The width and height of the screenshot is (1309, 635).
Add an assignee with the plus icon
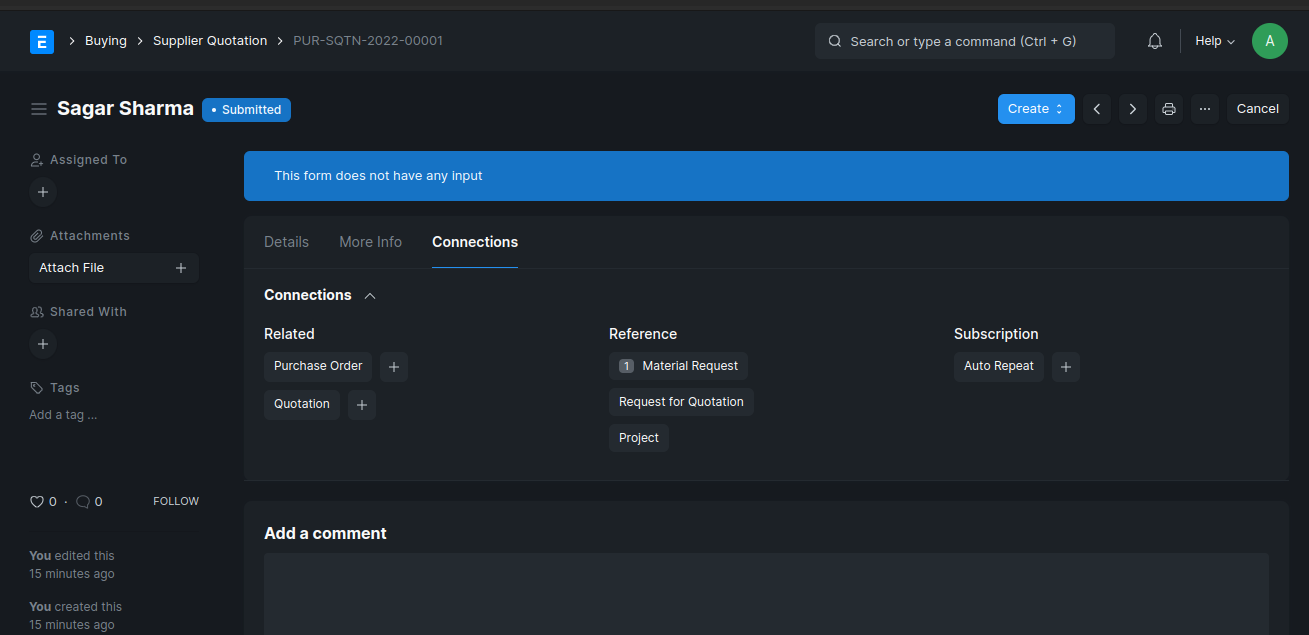tap(42, 191)
